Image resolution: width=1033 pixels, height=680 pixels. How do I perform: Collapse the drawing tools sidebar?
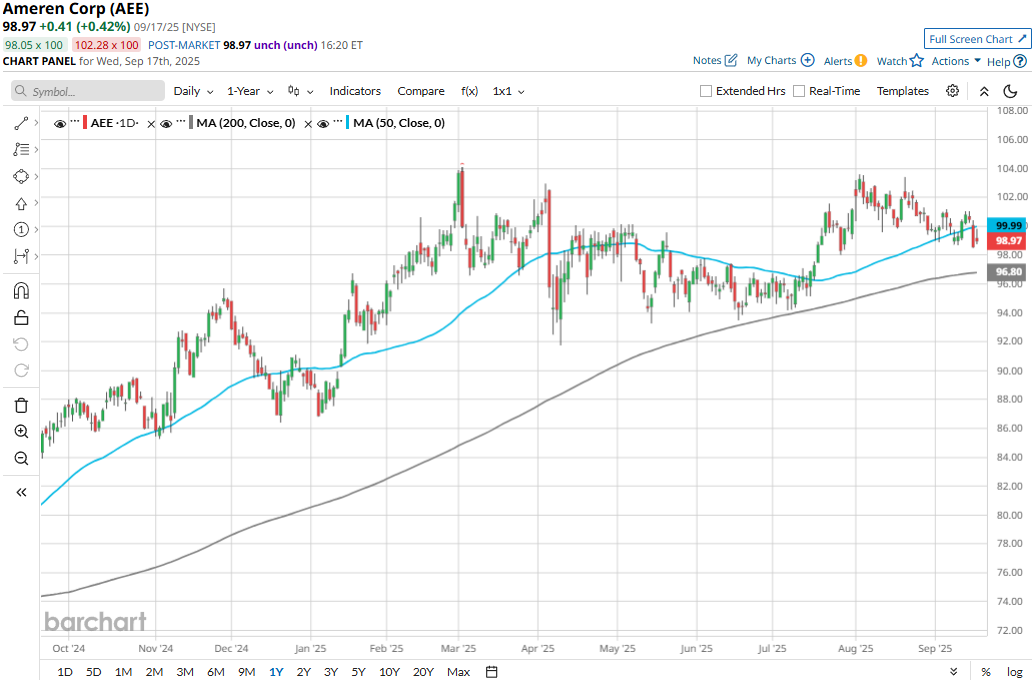(21, 492)
